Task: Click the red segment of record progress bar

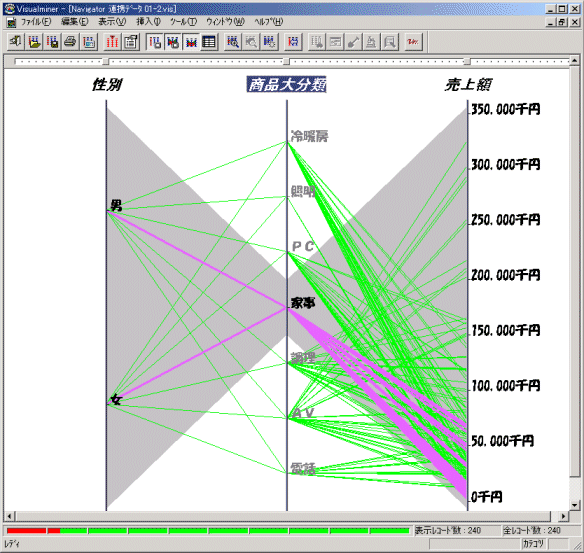Action: (x=34, y=531)
